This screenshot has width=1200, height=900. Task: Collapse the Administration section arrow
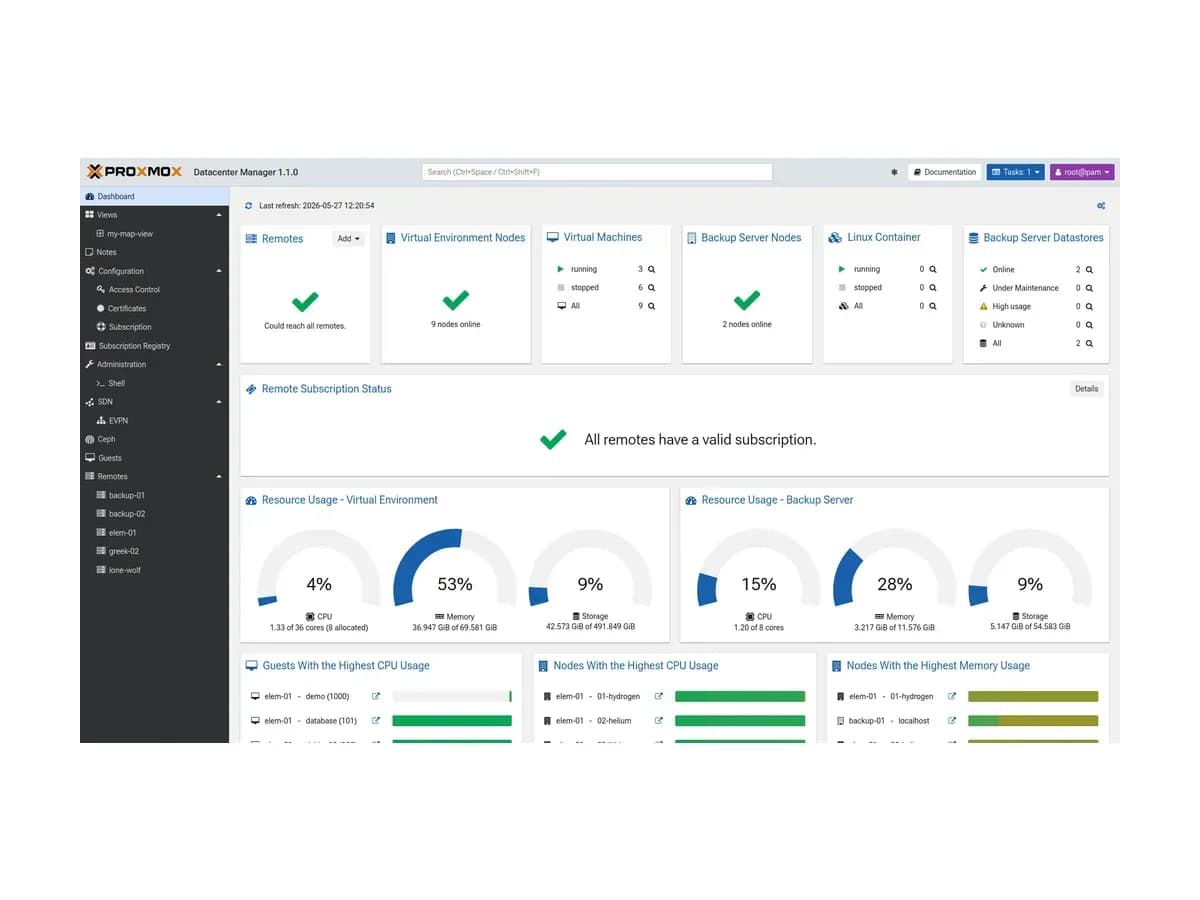tap(219, 364)
